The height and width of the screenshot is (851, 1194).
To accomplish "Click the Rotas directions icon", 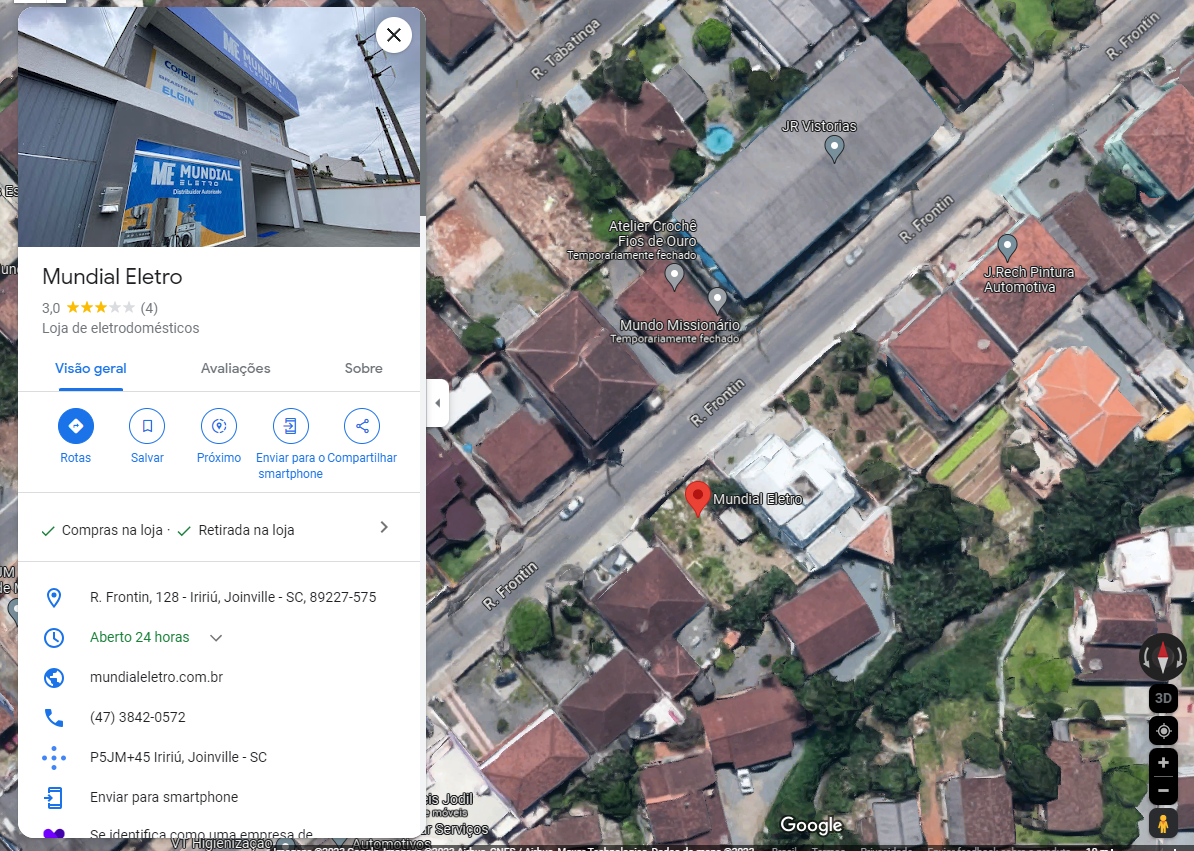I will coord(76,426).
